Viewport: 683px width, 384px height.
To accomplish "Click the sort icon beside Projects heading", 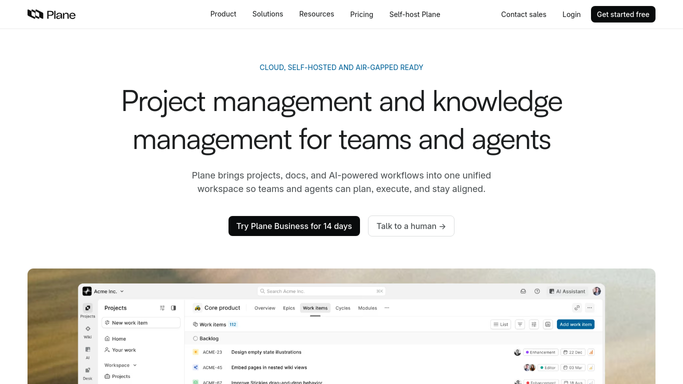I will 162,308.
